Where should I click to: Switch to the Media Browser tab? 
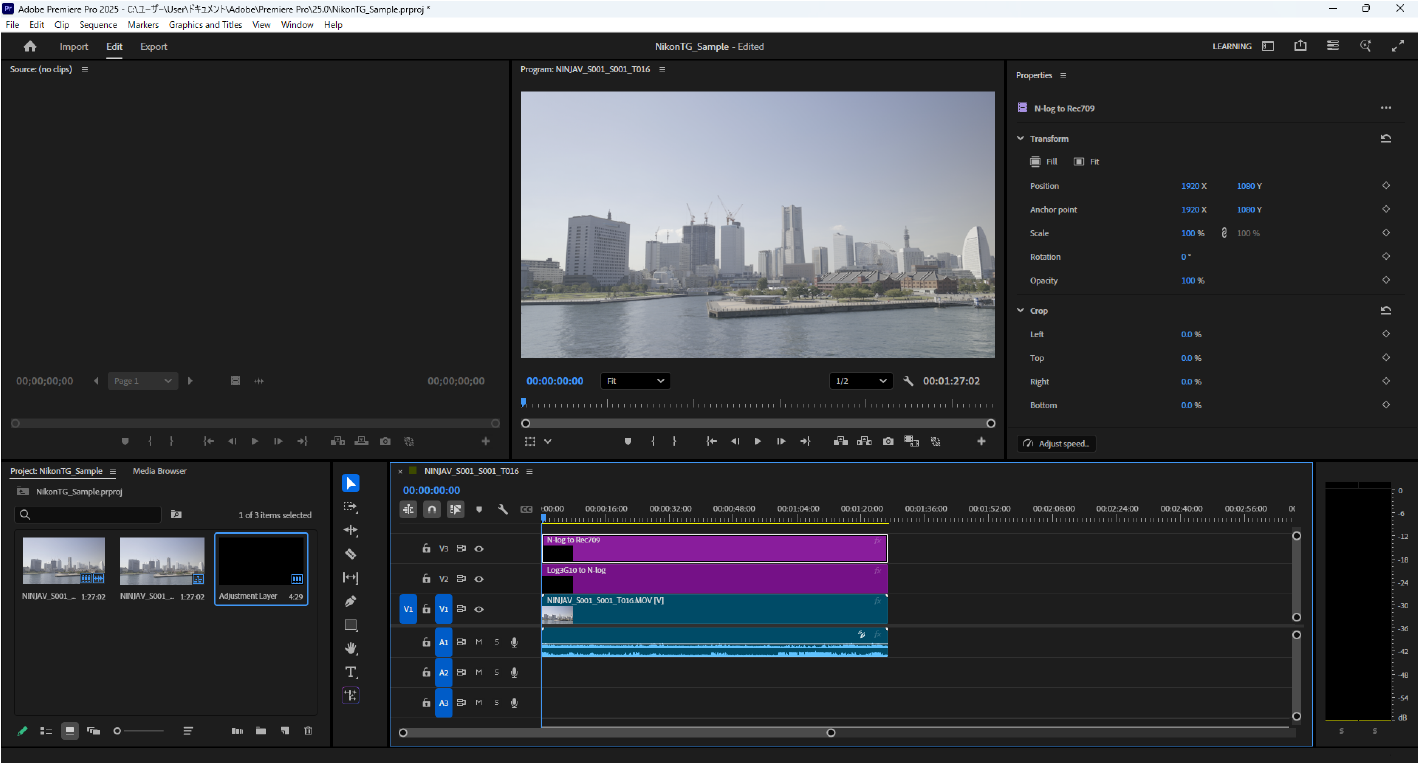click(x=160, y=471)
